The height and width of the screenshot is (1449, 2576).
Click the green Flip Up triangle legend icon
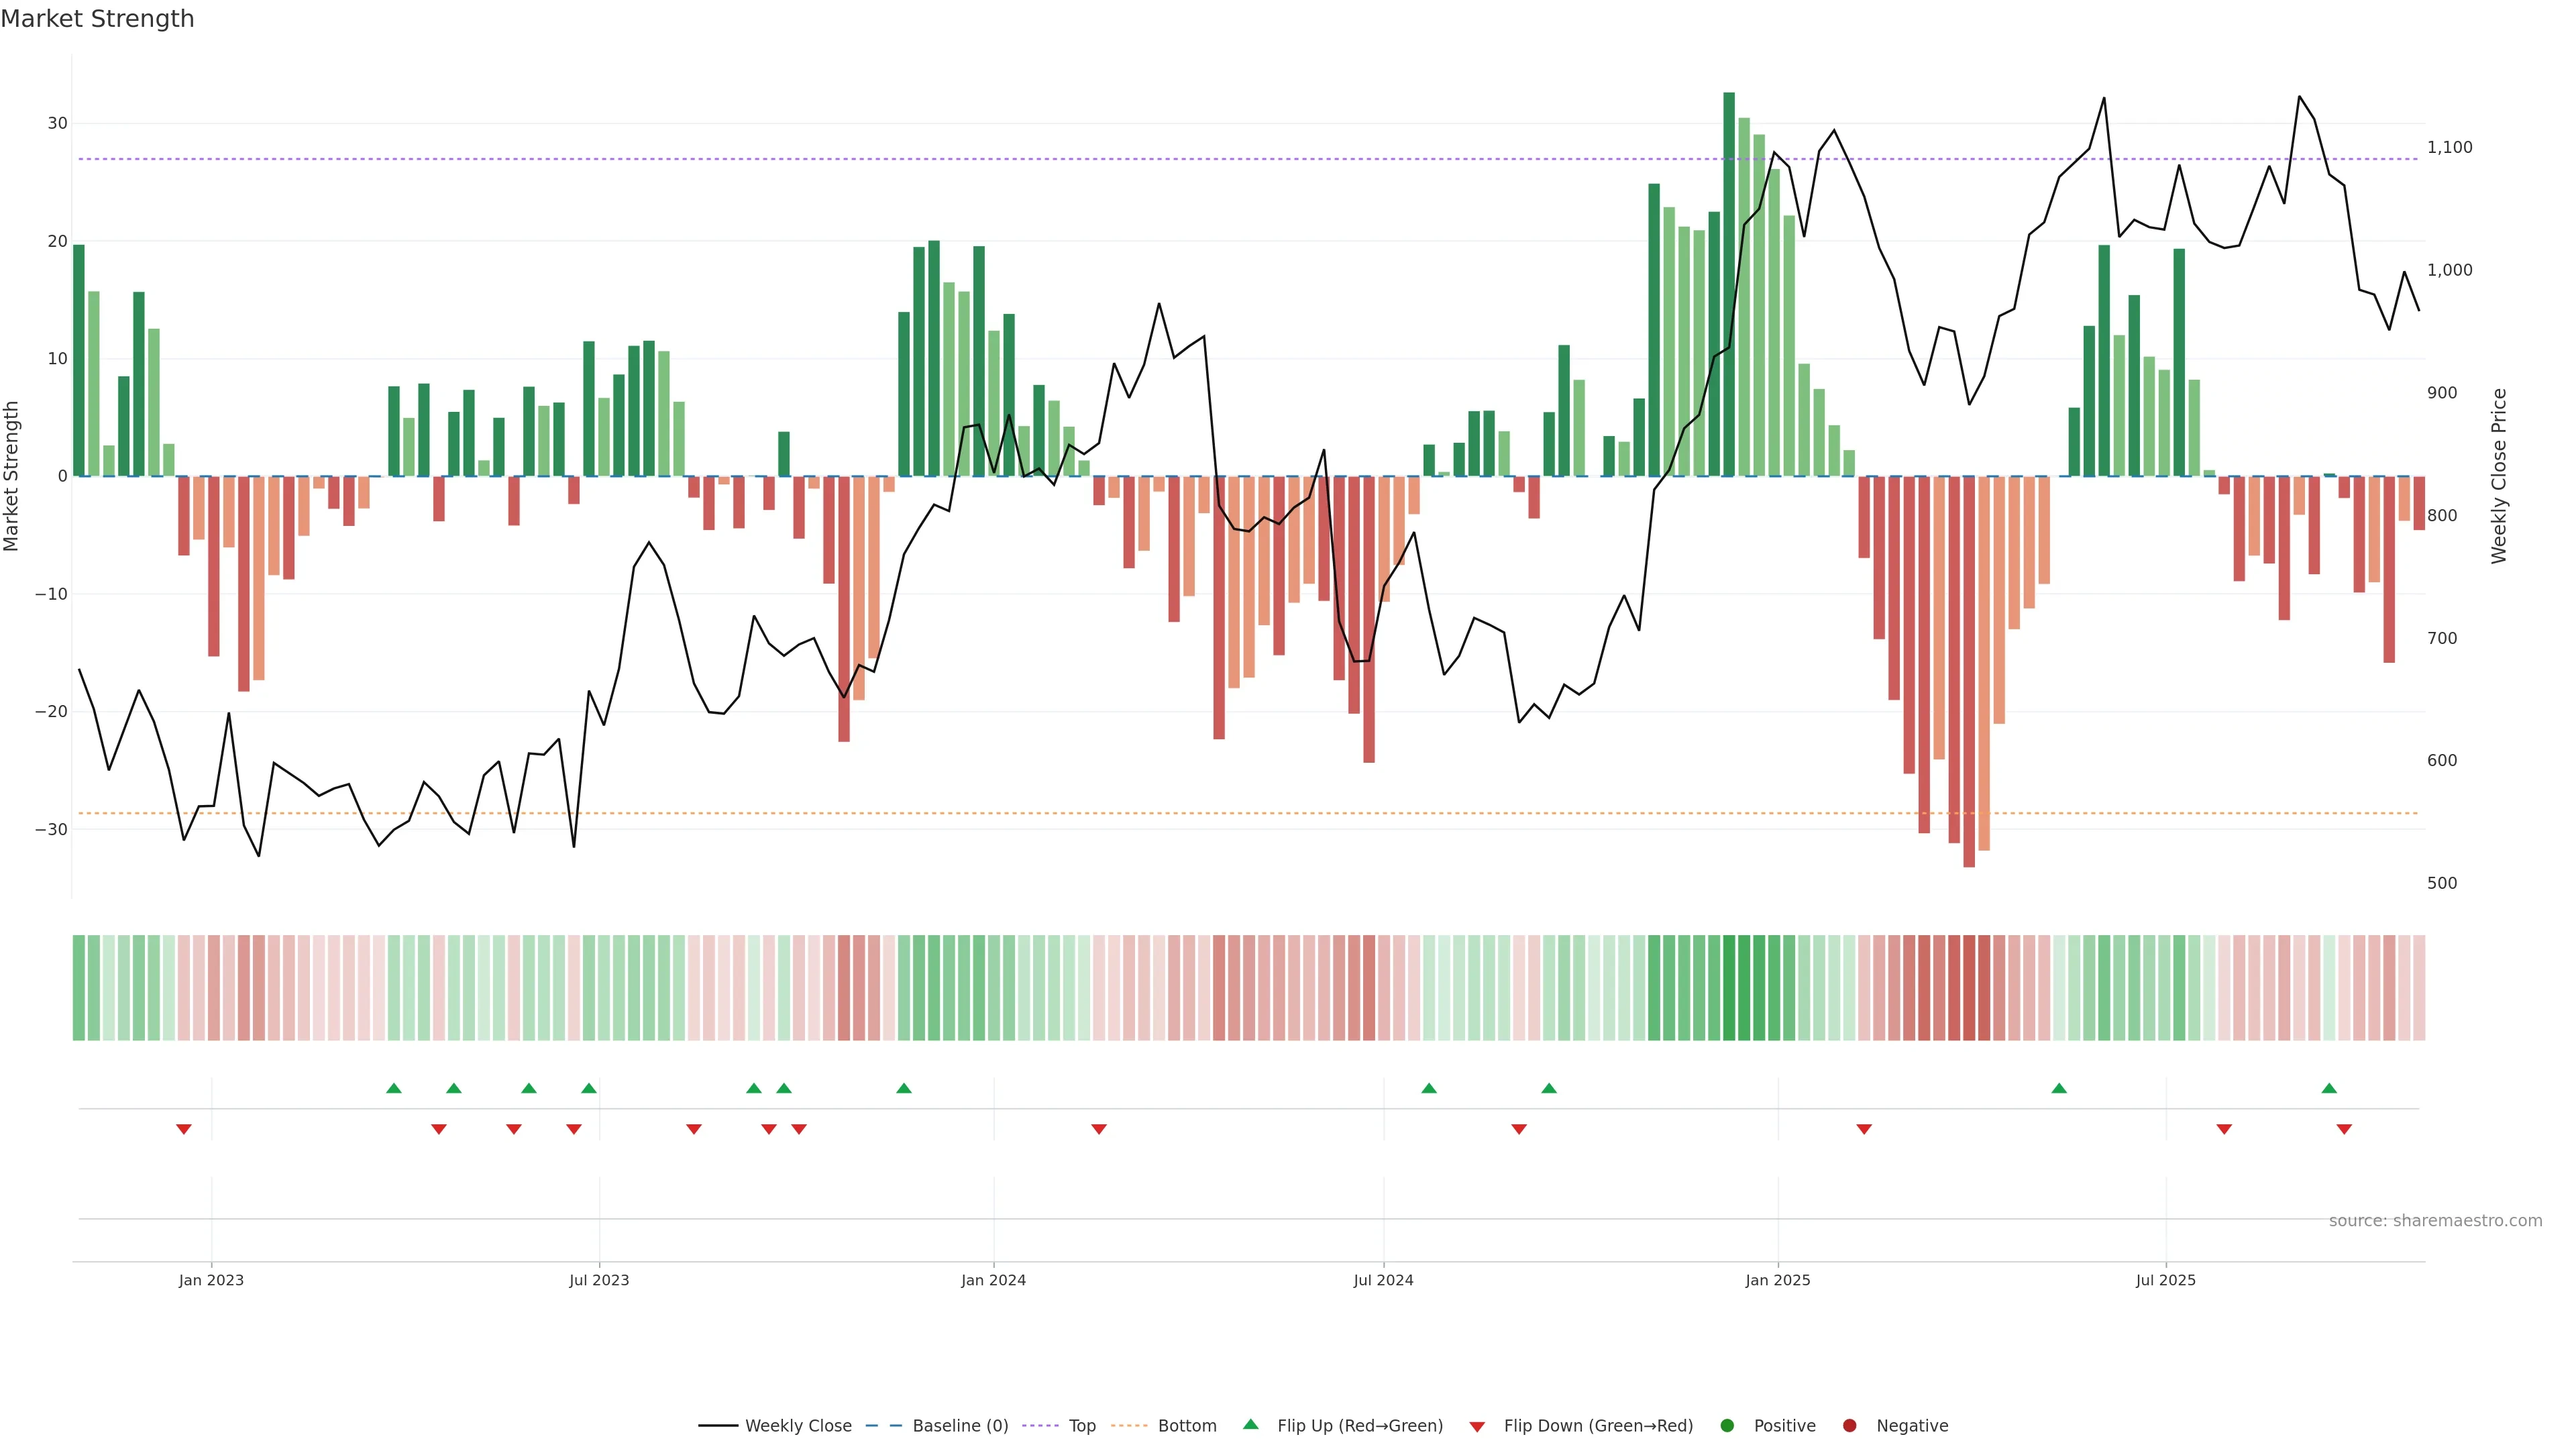[x=1250, y=1425]
